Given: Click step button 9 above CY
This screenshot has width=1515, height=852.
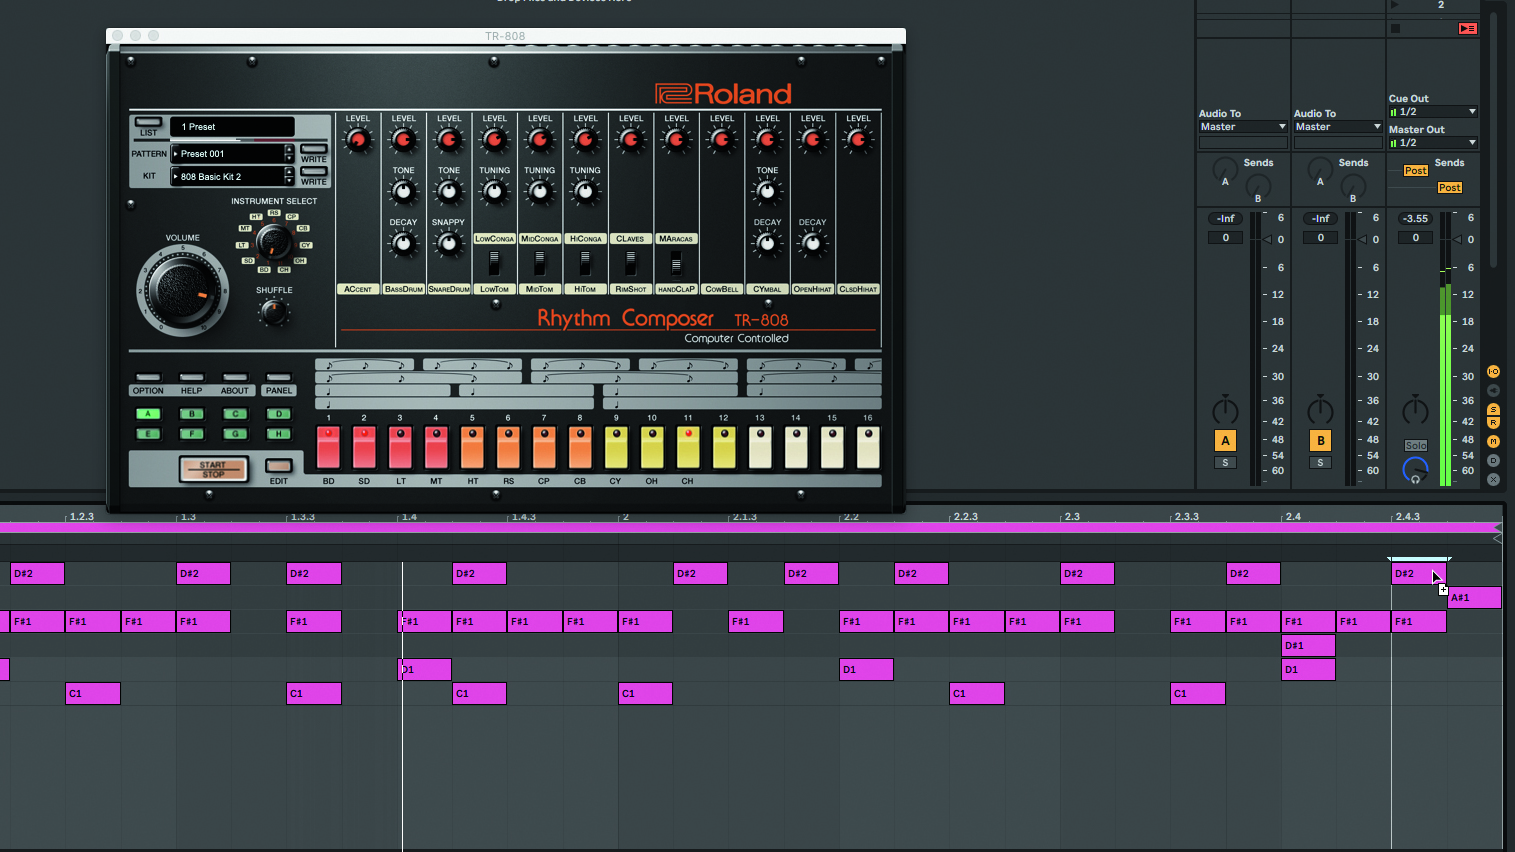Looking at the screenshot, I should (x=616, y=447).
